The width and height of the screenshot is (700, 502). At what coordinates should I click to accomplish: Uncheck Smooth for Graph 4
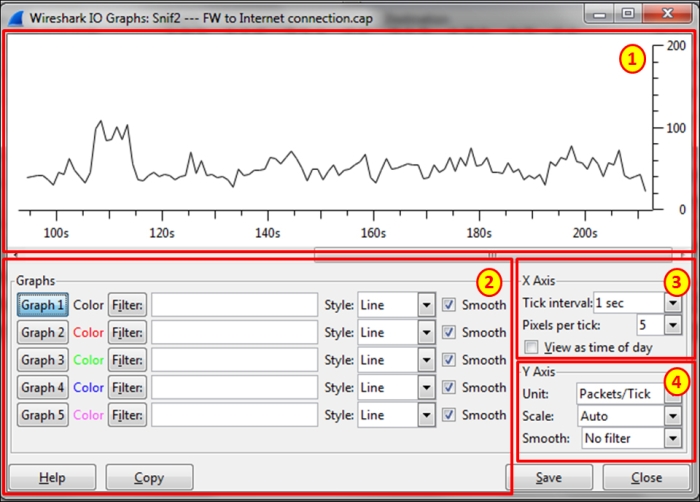click(451, 386)
